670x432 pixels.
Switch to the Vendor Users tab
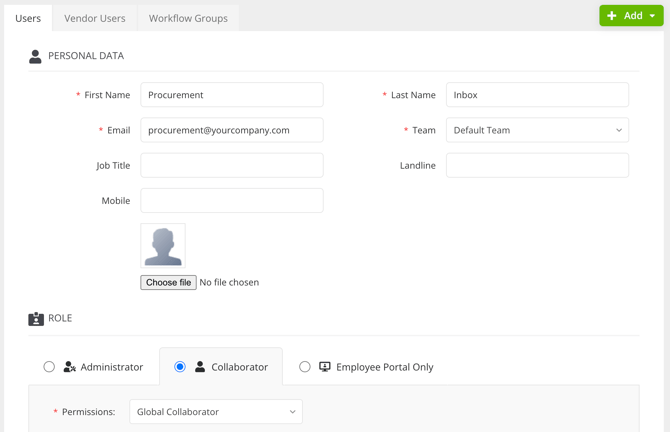[x=95, y=18]
